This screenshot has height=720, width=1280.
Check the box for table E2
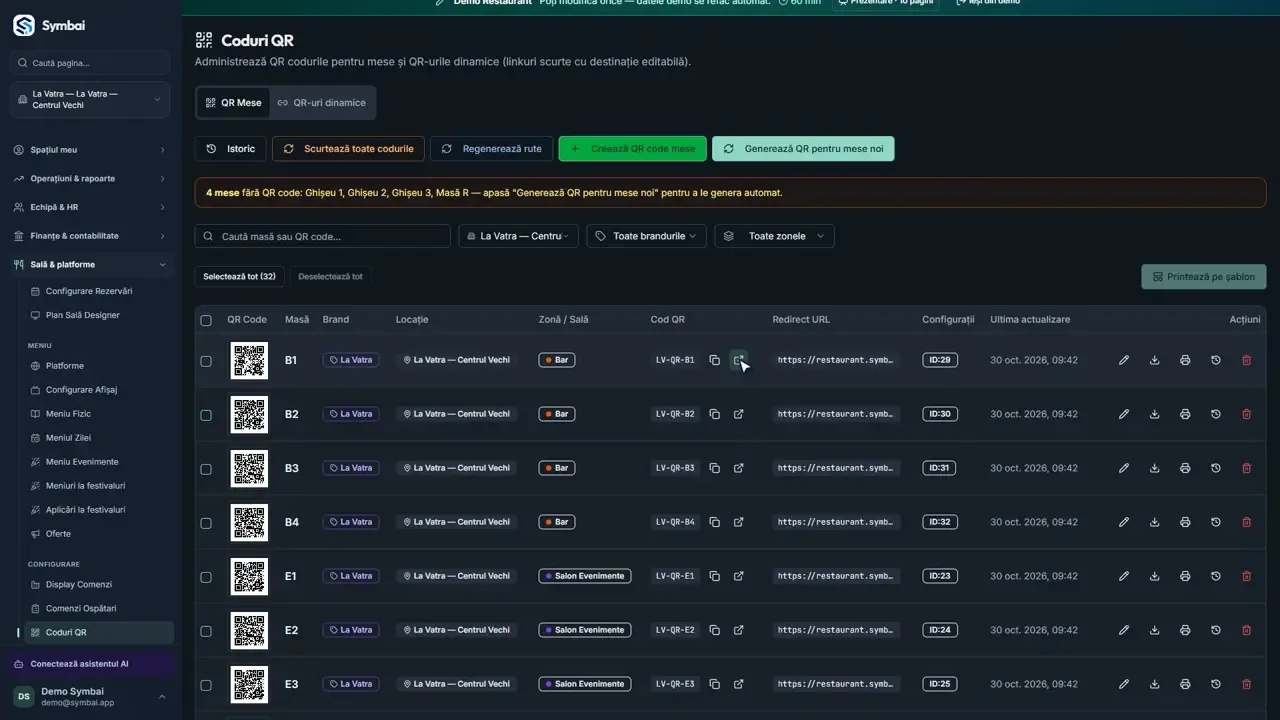tap(206, 631)
